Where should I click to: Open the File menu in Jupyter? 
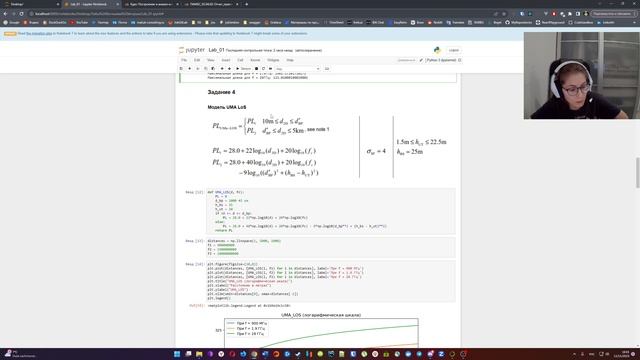coord(184,60)
